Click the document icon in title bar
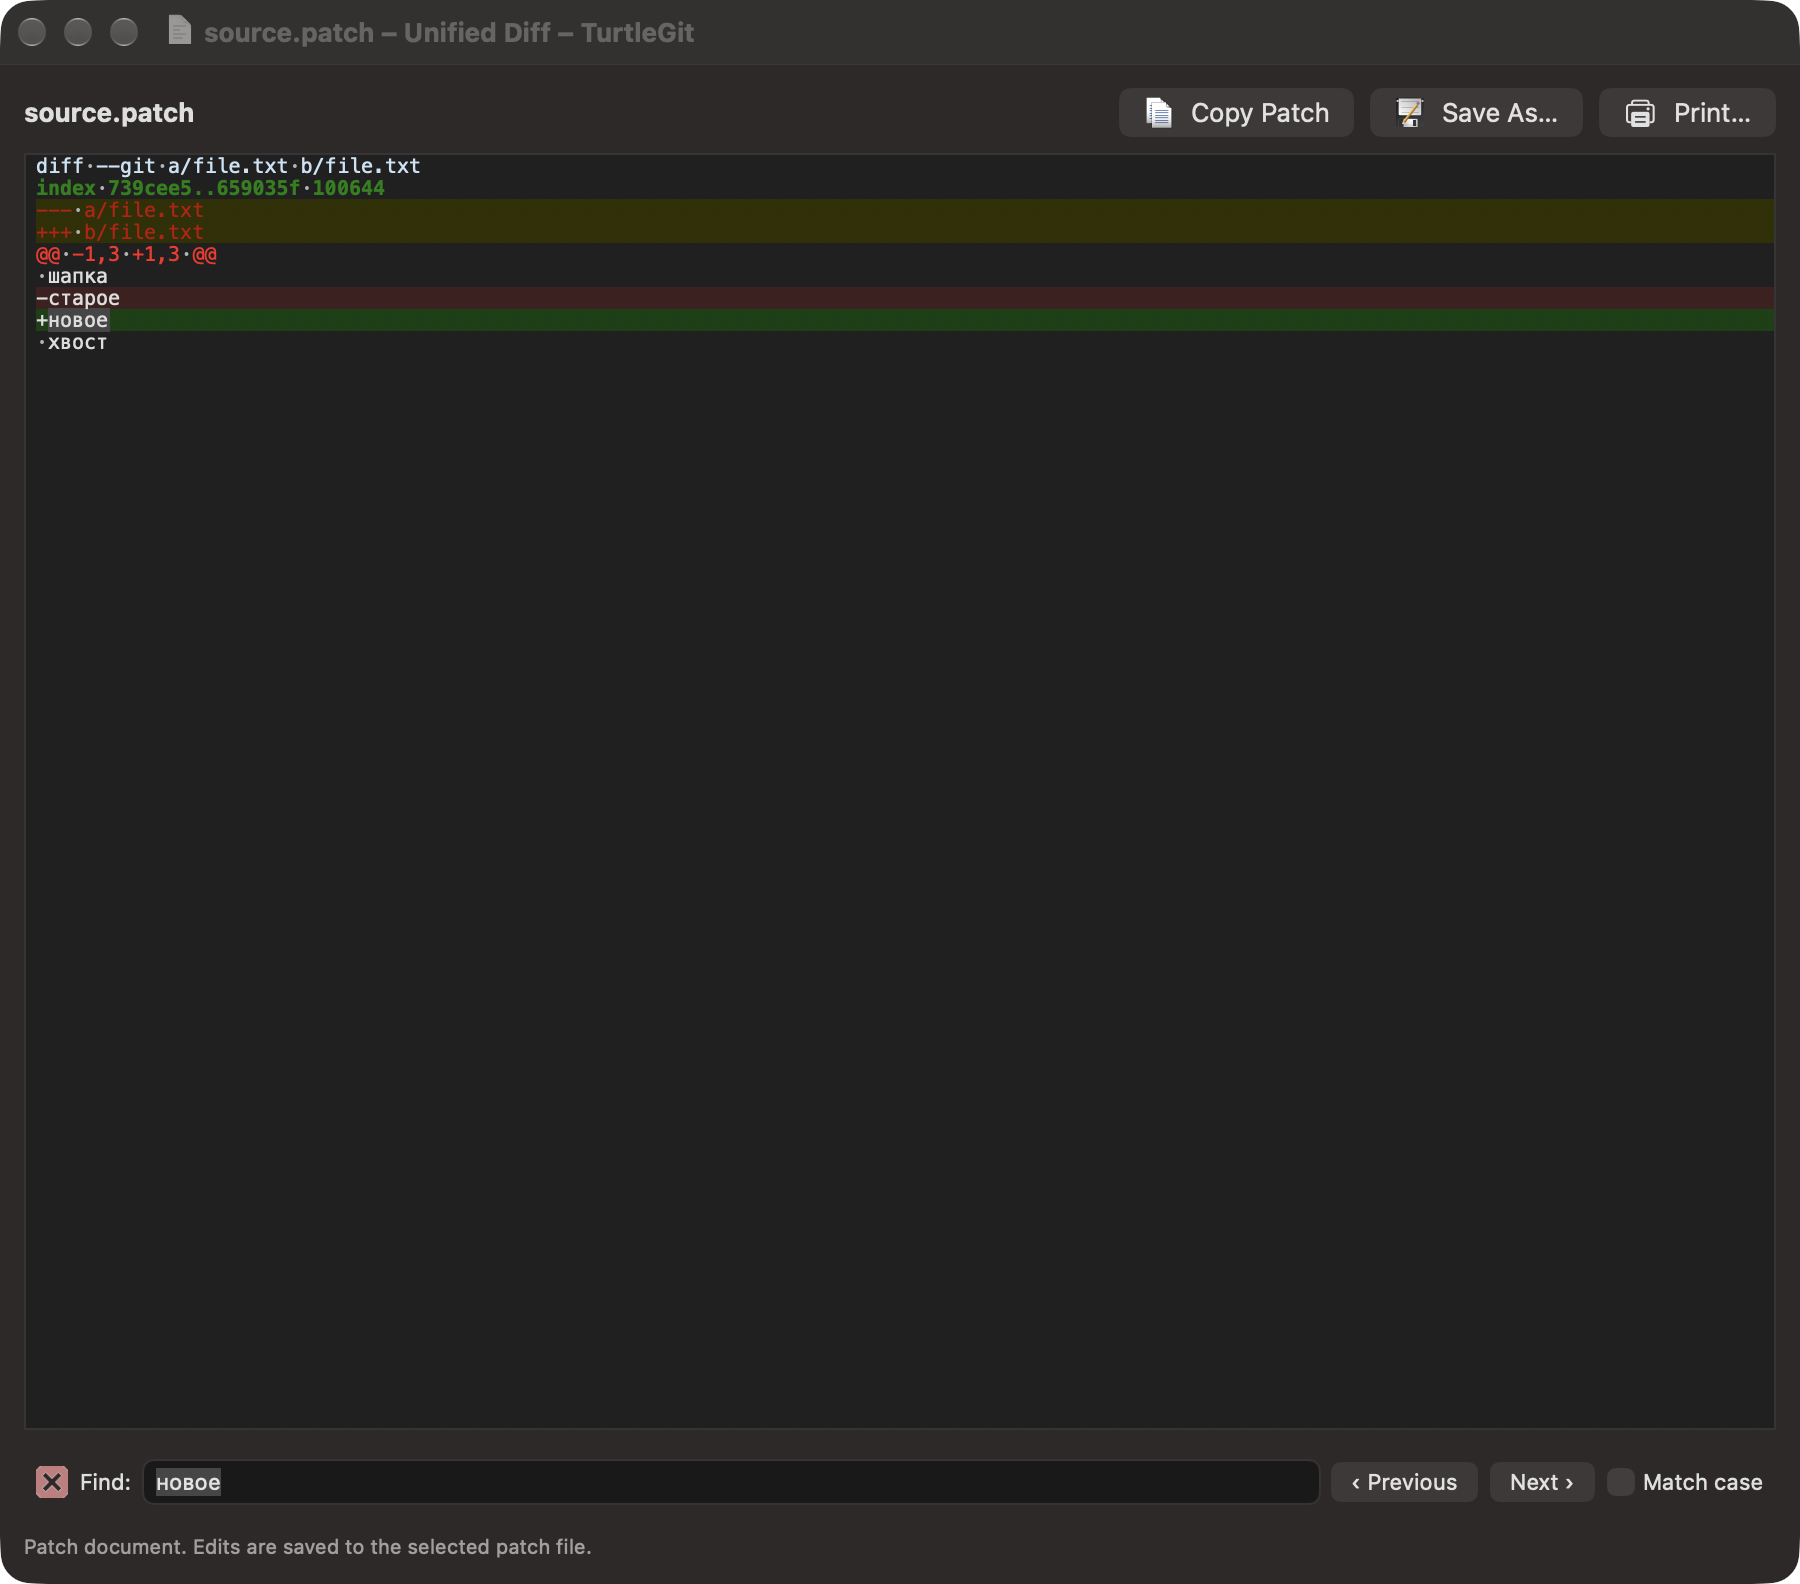 [179, 31]
